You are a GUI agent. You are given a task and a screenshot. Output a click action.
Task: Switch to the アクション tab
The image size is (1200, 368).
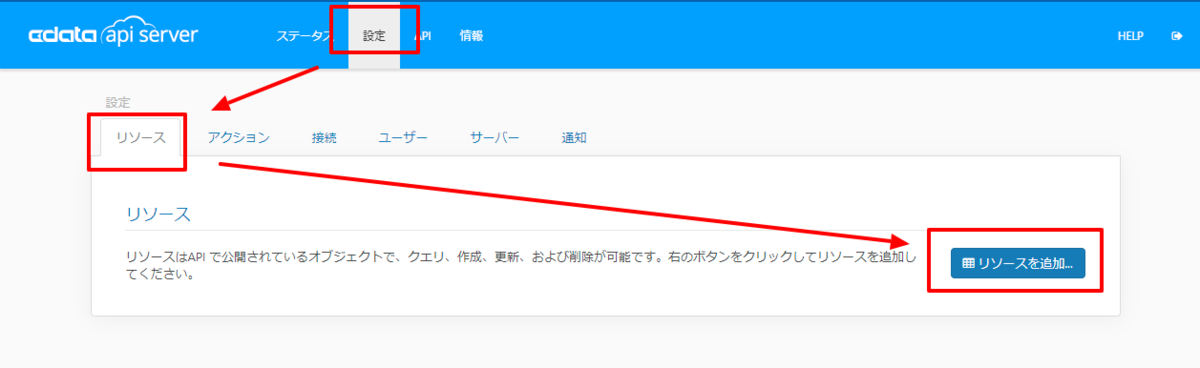pyautogui.click(x=239, y=138)
